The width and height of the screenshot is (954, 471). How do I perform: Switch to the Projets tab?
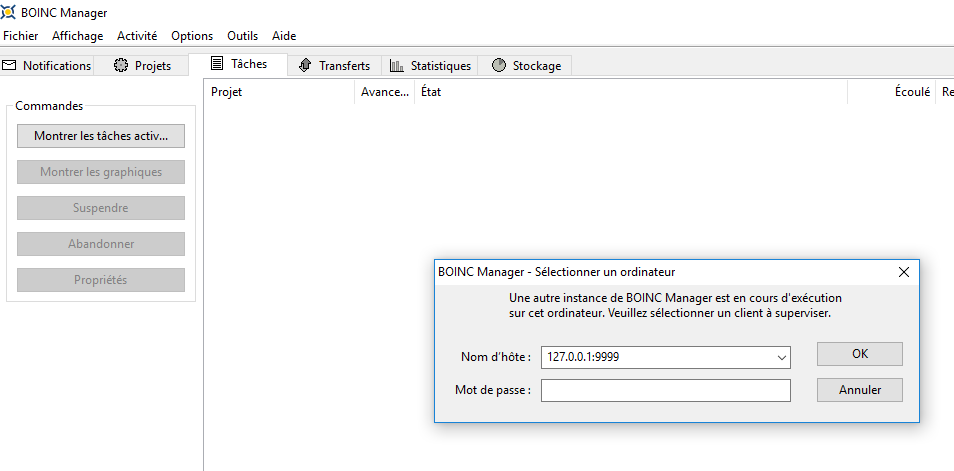(x=141, y=65)
